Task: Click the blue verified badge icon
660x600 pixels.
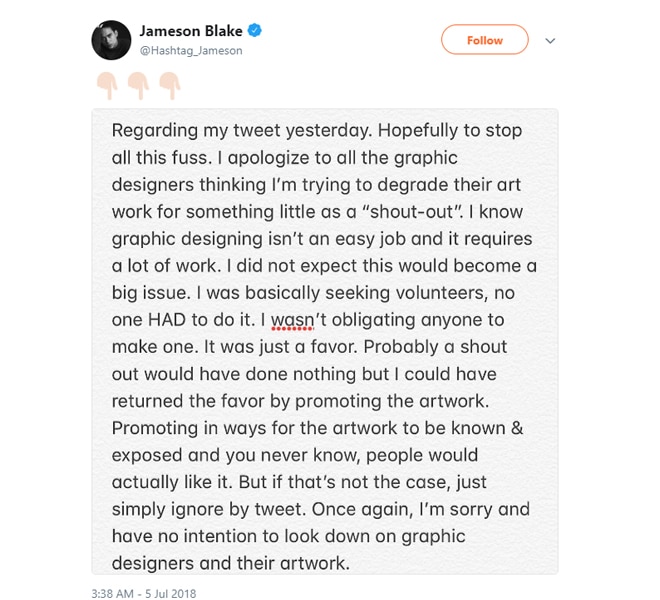Action: (254, 30)
